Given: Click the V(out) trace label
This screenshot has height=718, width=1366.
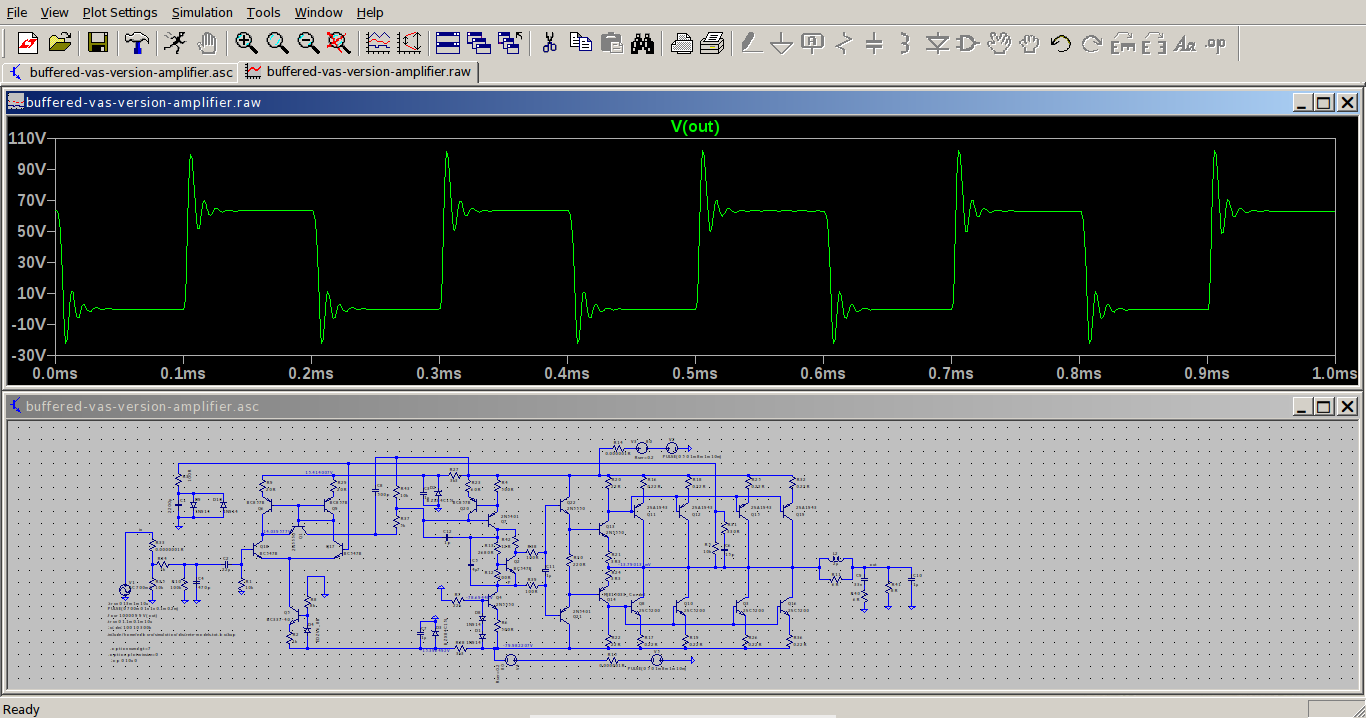Looking at the screenshot, I should click(x=695, y=127).
